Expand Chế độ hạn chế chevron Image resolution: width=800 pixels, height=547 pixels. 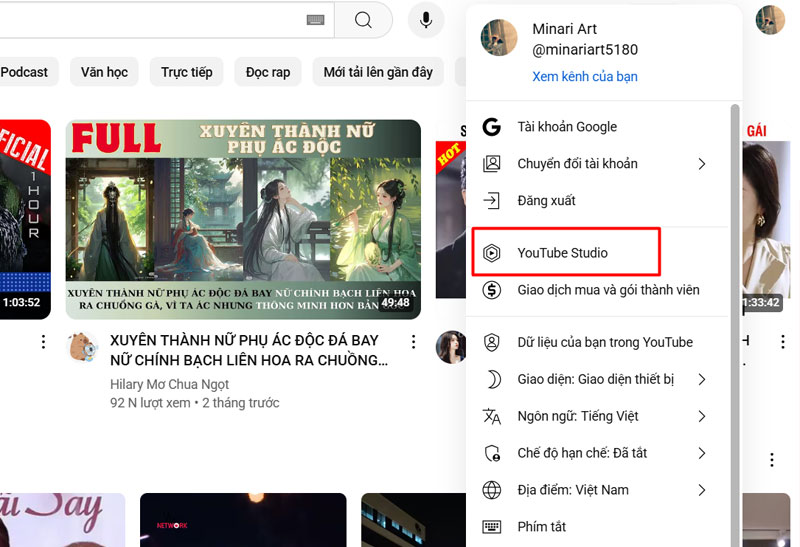702,453
